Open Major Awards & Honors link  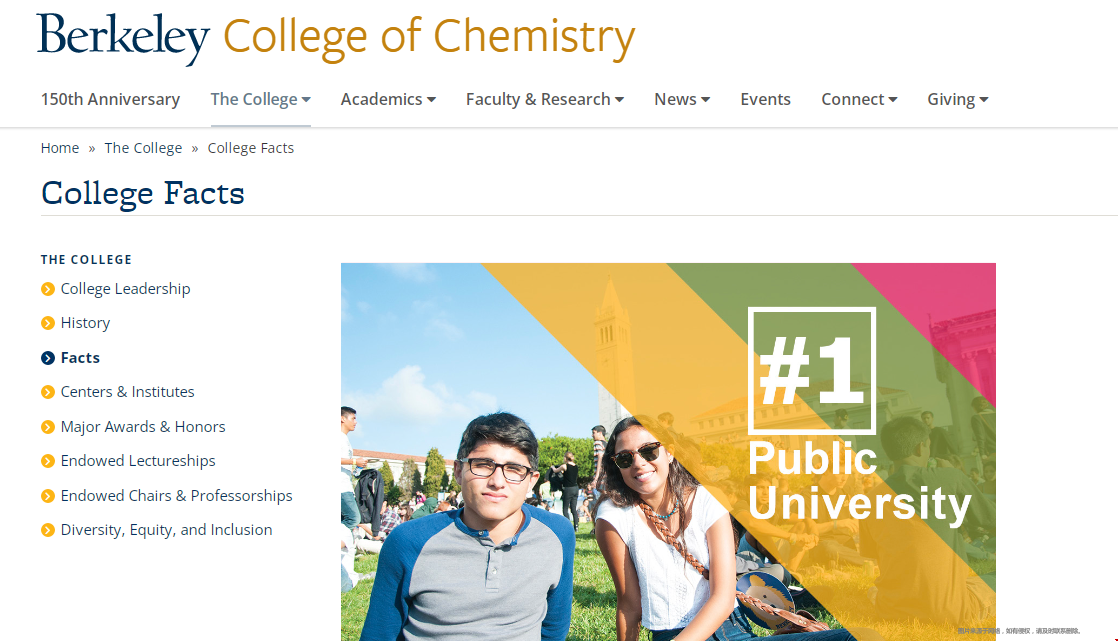click(x=143, y=426)
